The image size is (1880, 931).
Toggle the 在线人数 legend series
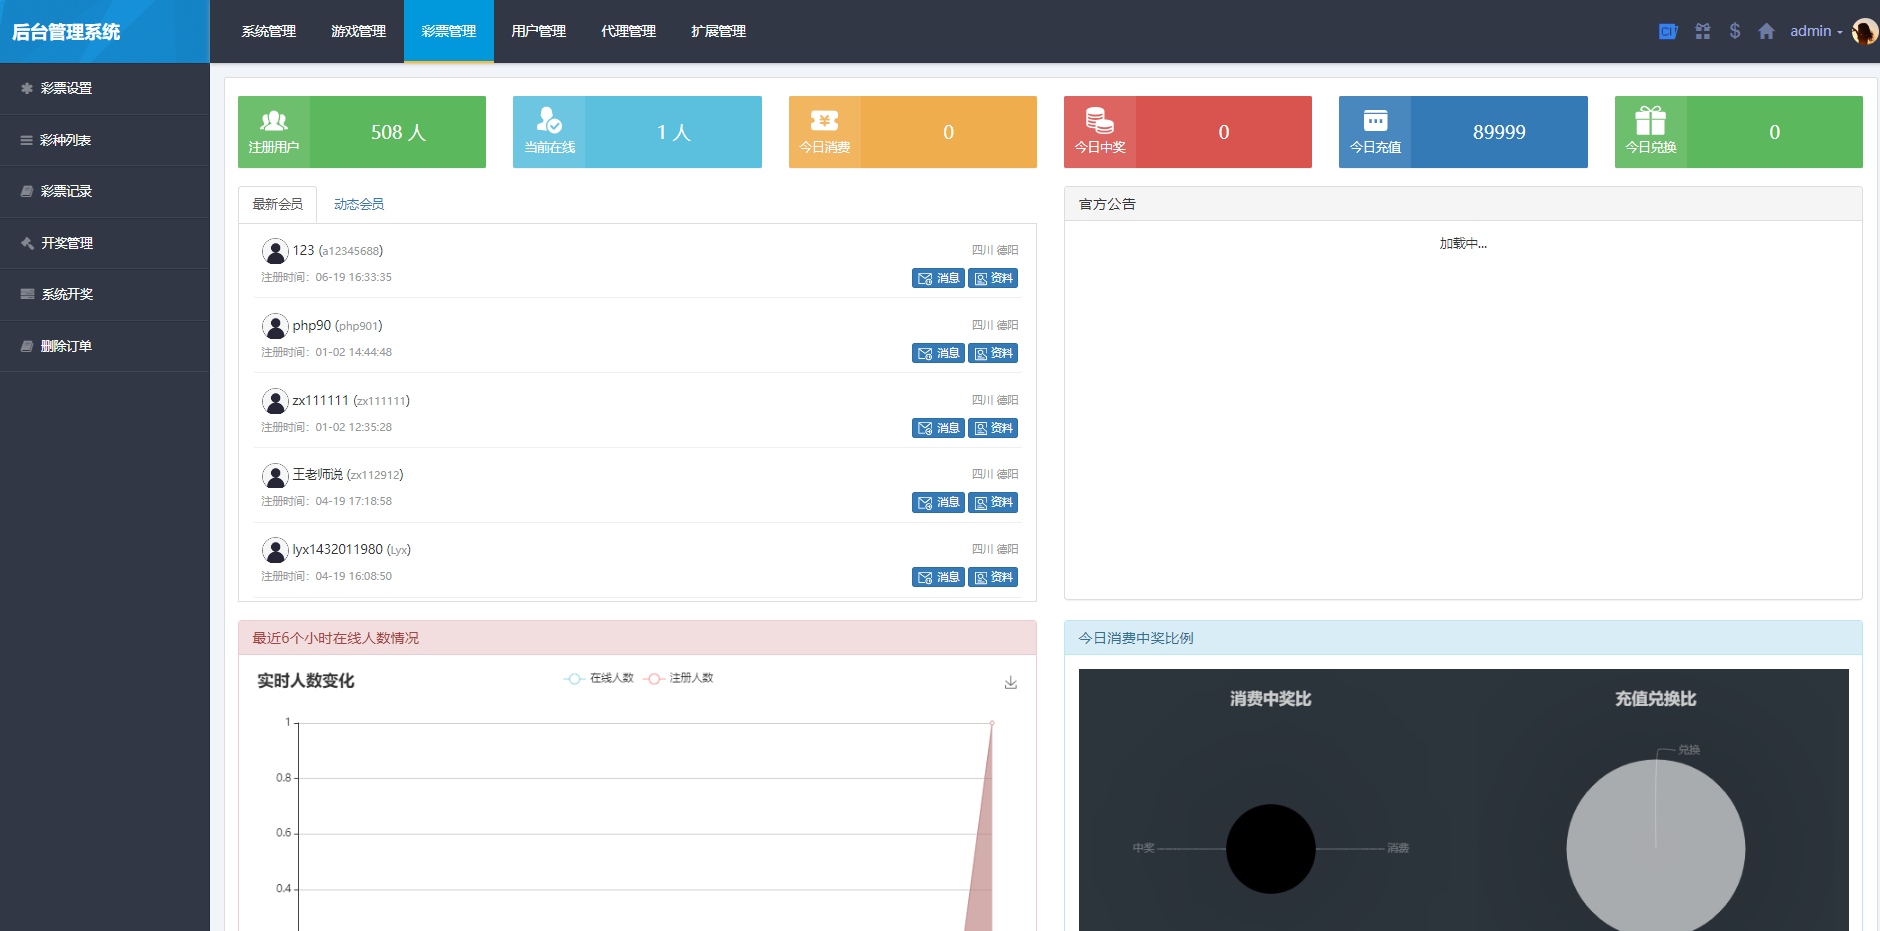(600, 678)
